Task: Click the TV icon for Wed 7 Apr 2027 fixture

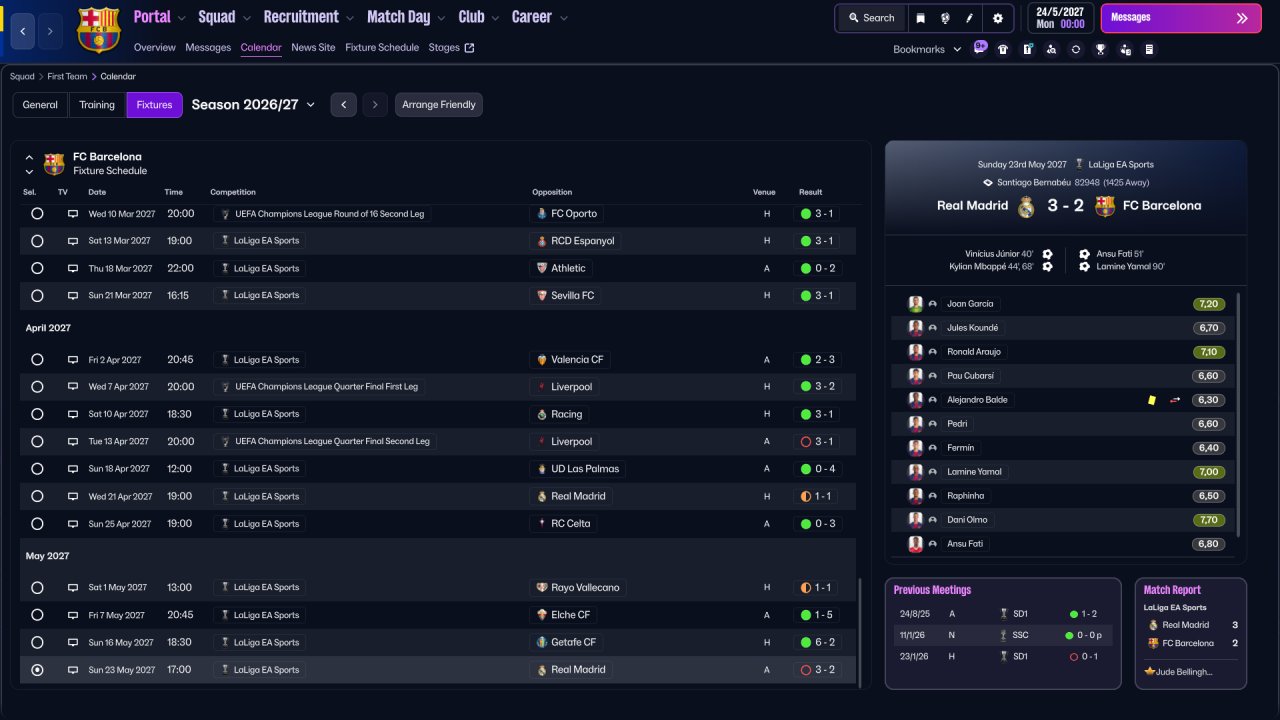Action: click(73, 387)
